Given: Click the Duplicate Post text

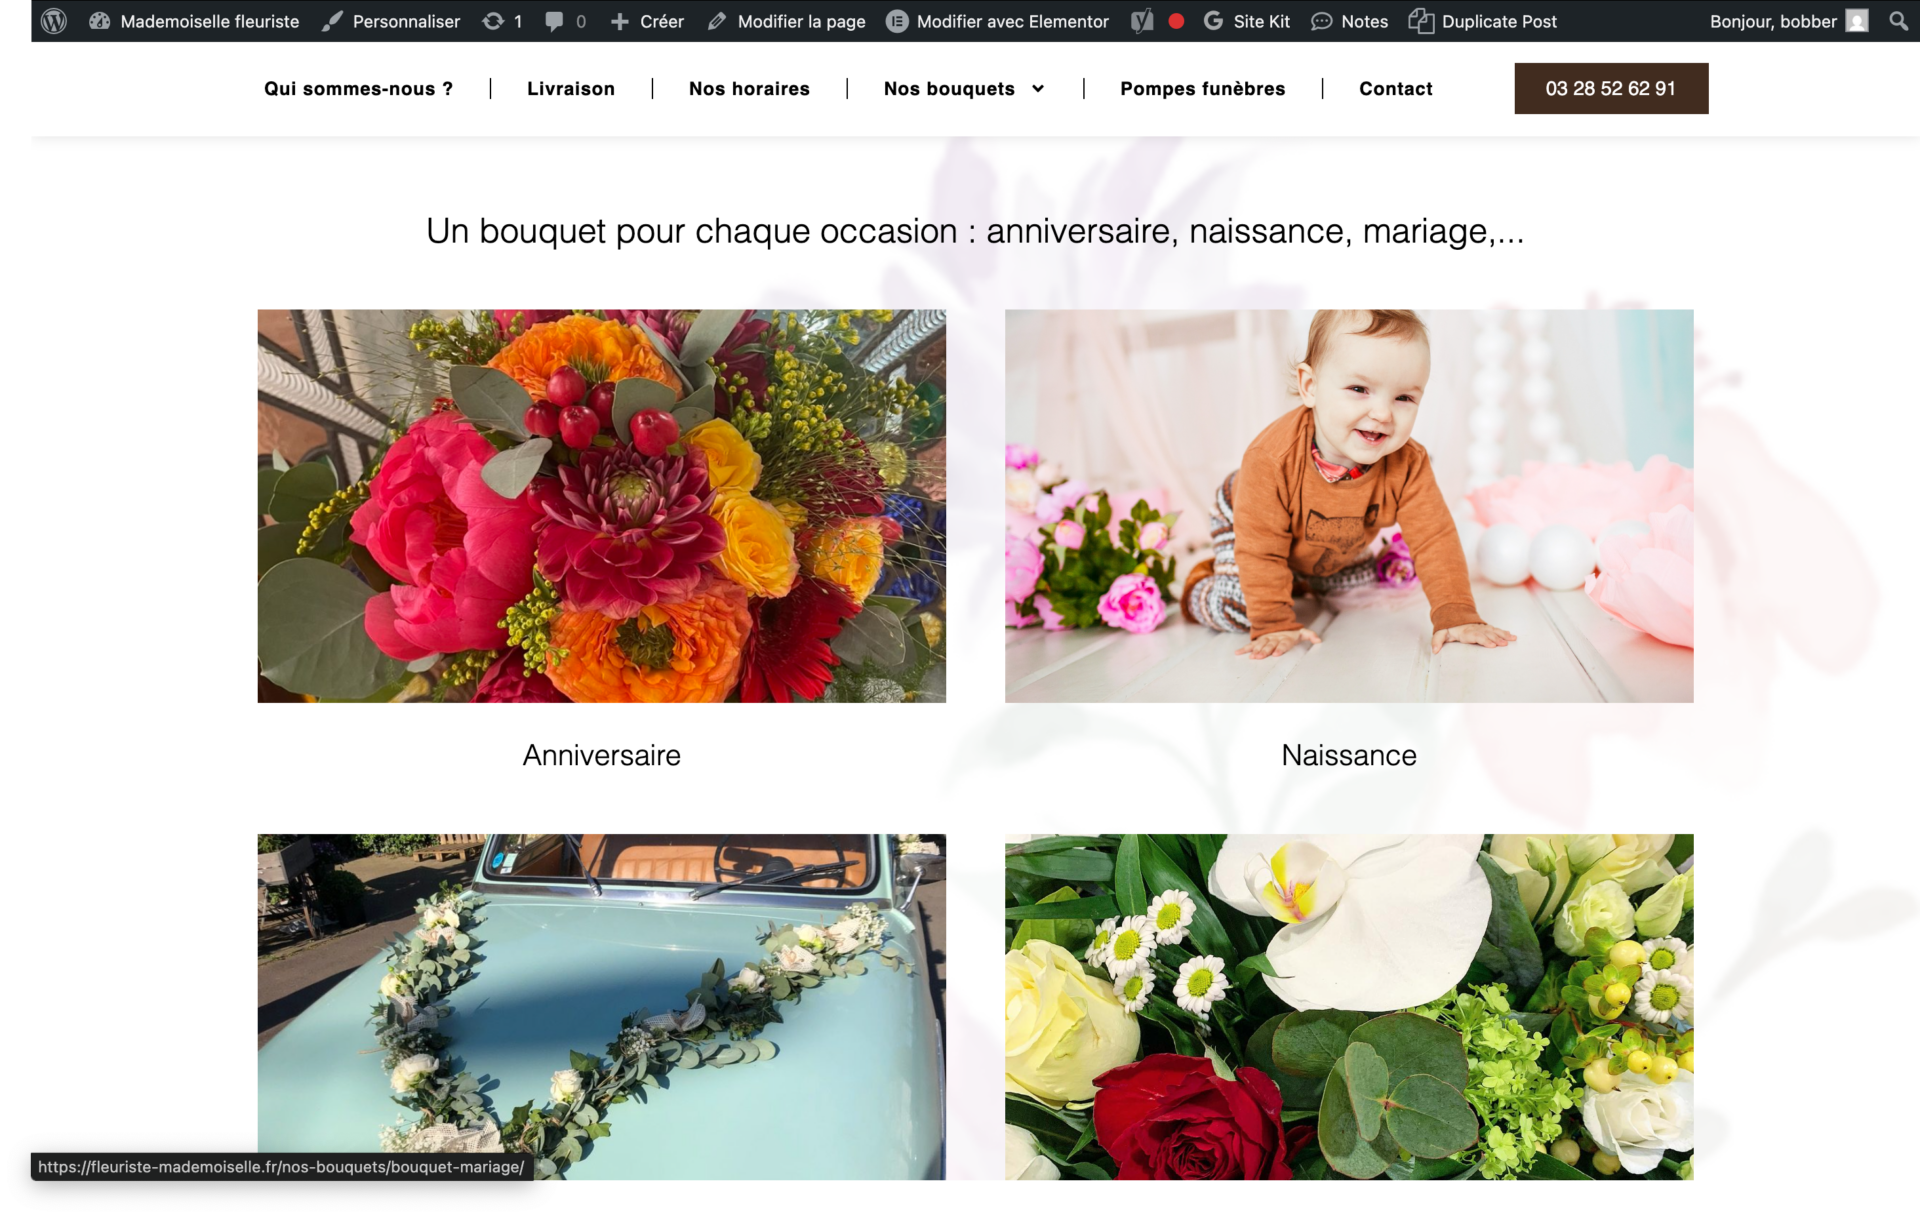Looking at the screenshot, I should pos(1499,21).
